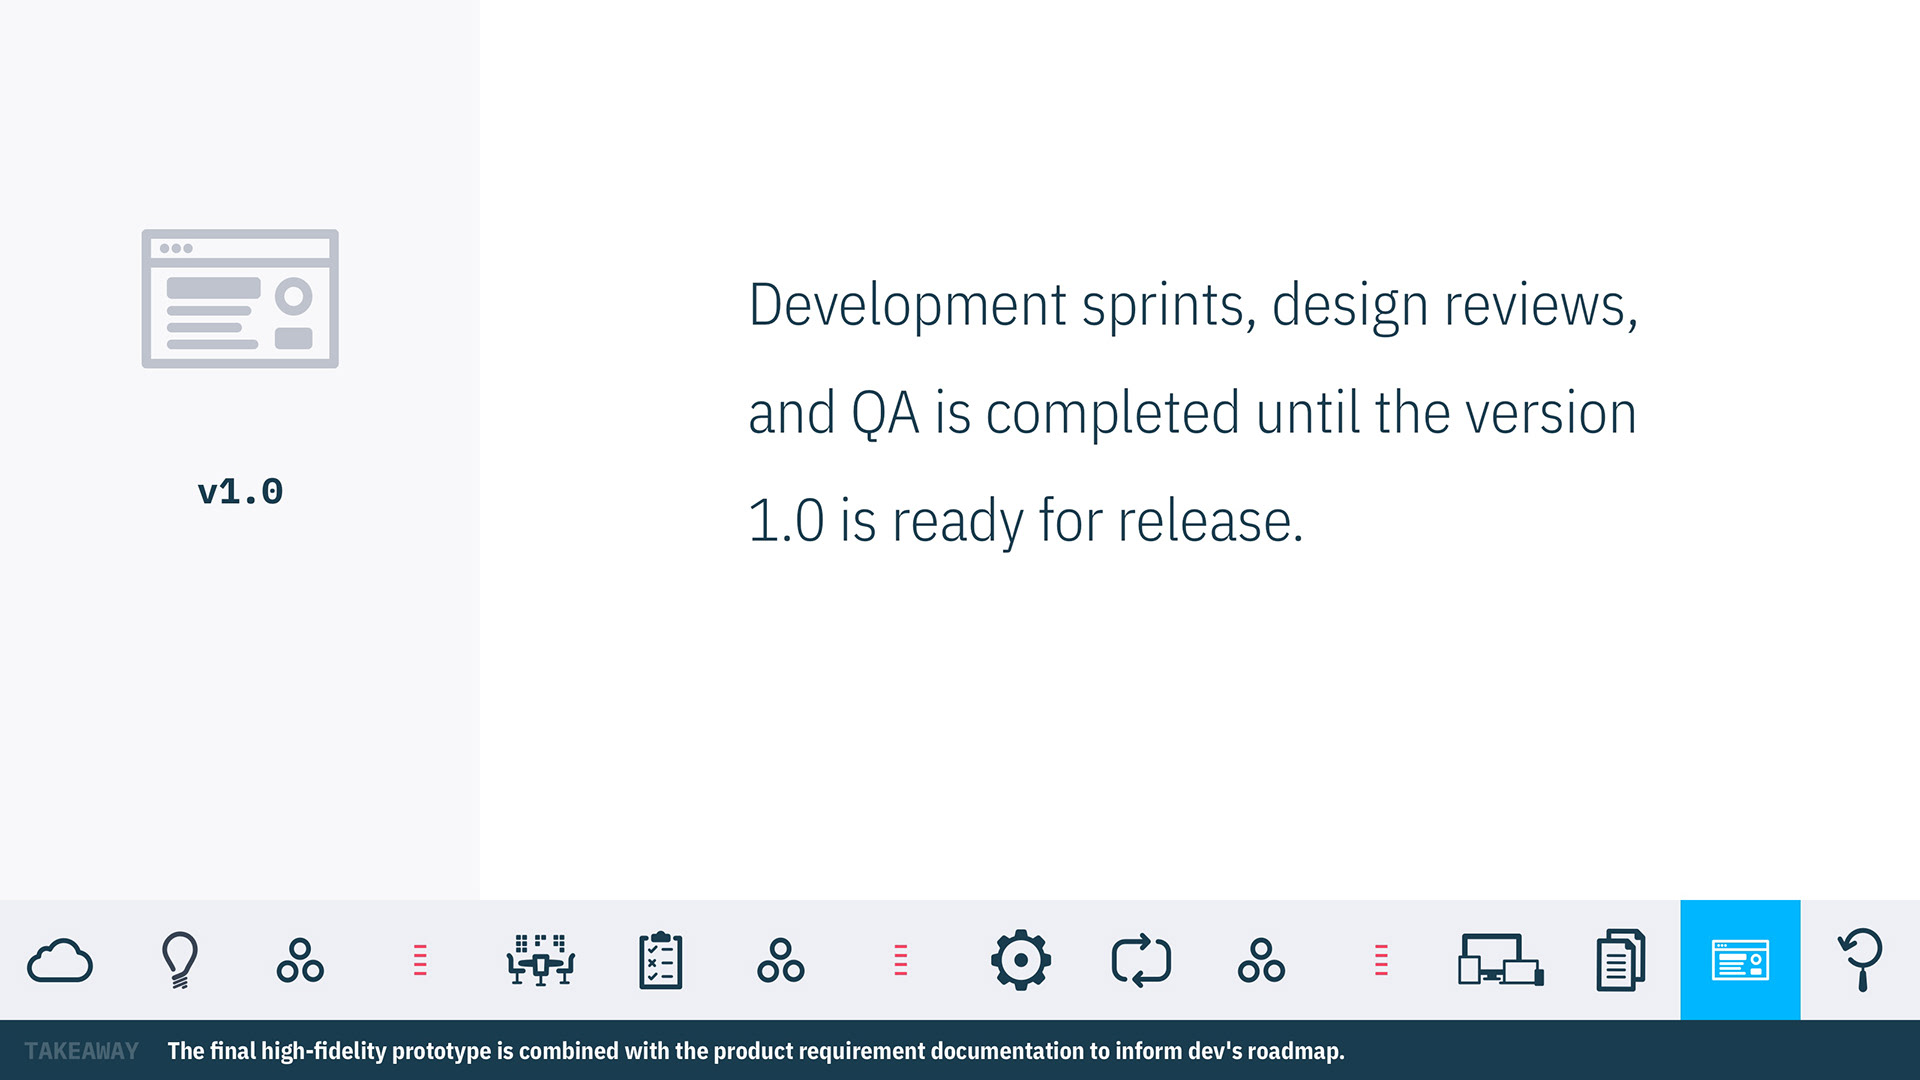Open the three-circles icon next to the lightbulb
This screenshot has height=1080, width=1920.
(300, 960)
